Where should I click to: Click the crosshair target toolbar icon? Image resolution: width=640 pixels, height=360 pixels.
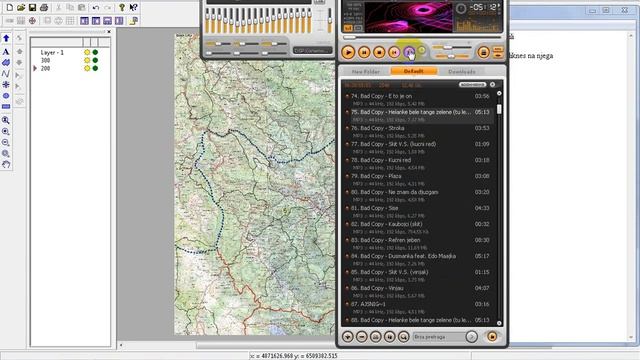point(32,20)
